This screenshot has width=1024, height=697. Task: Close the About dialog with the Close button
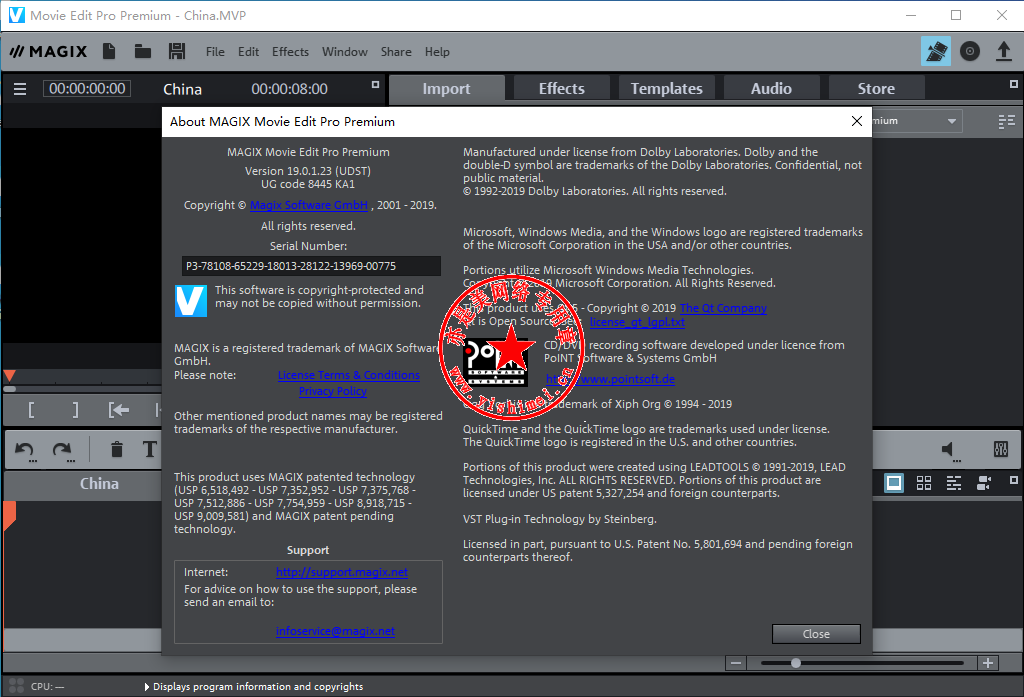pos(816,634)
